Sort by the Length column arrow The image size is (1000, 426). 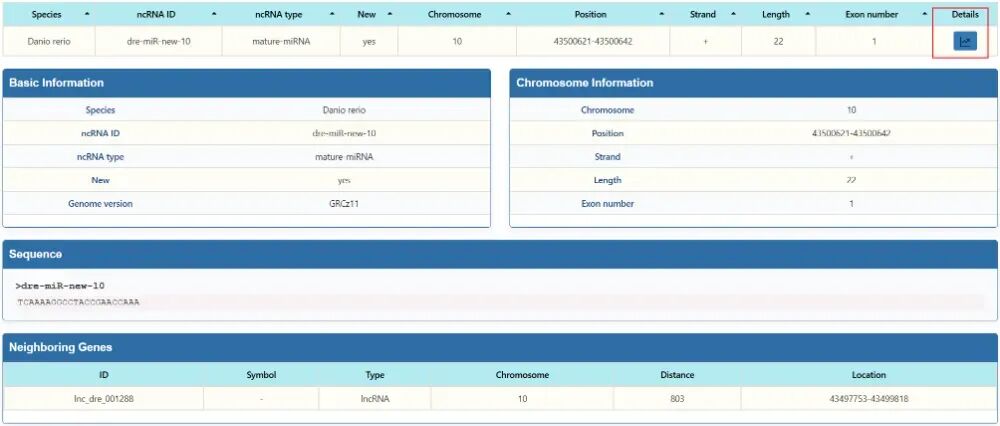click(x=807, y=14)
